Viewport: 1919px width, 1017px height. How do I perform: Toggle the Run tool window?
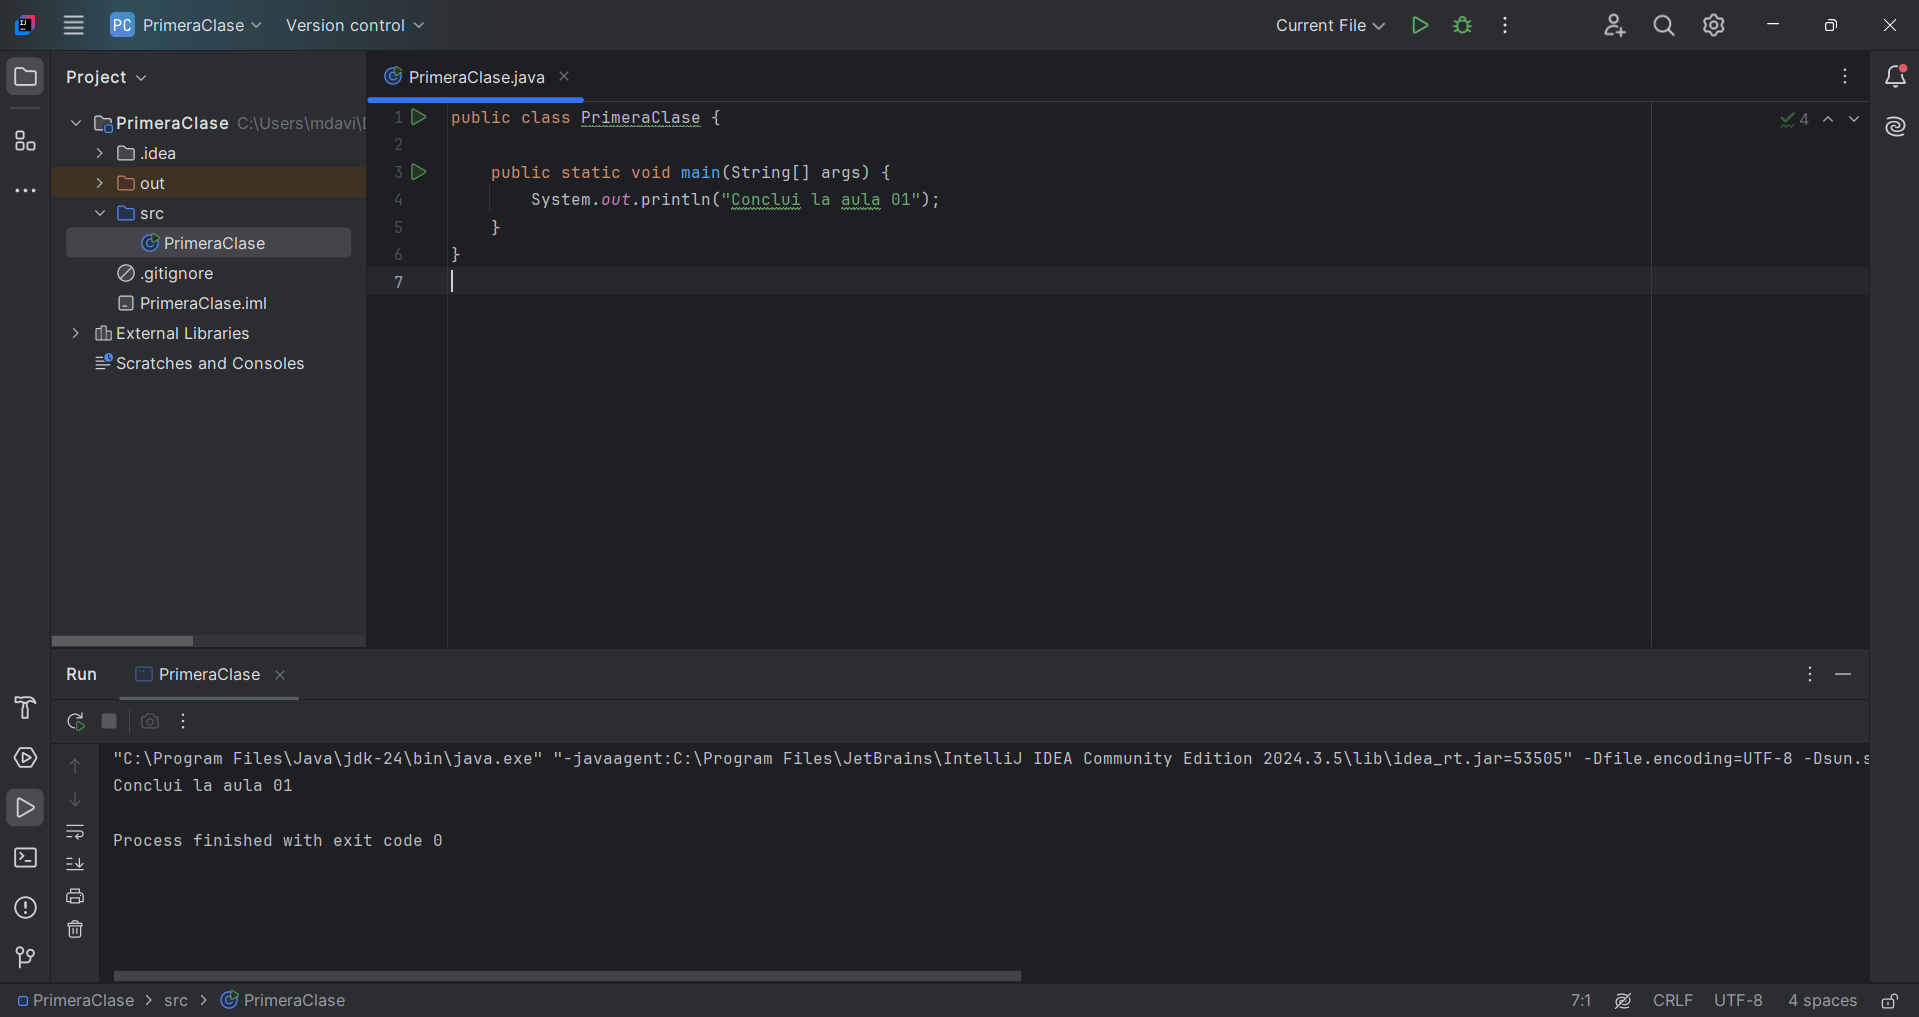point(25,808)
